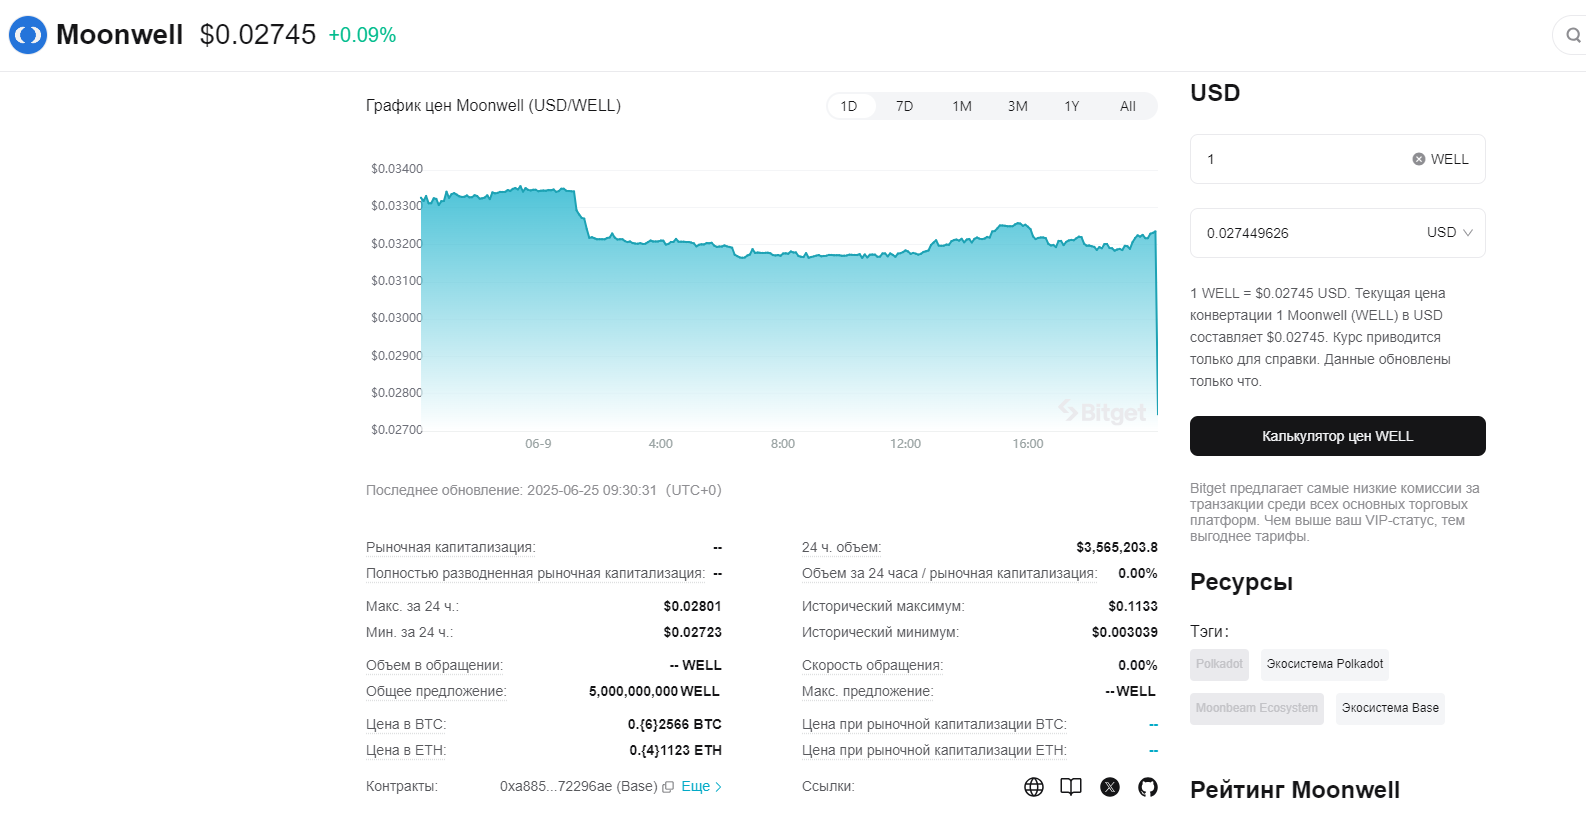Screen dimensions: 1586x828
Task: Clear the WELL amount field icon
Action: coord(1418,159)
